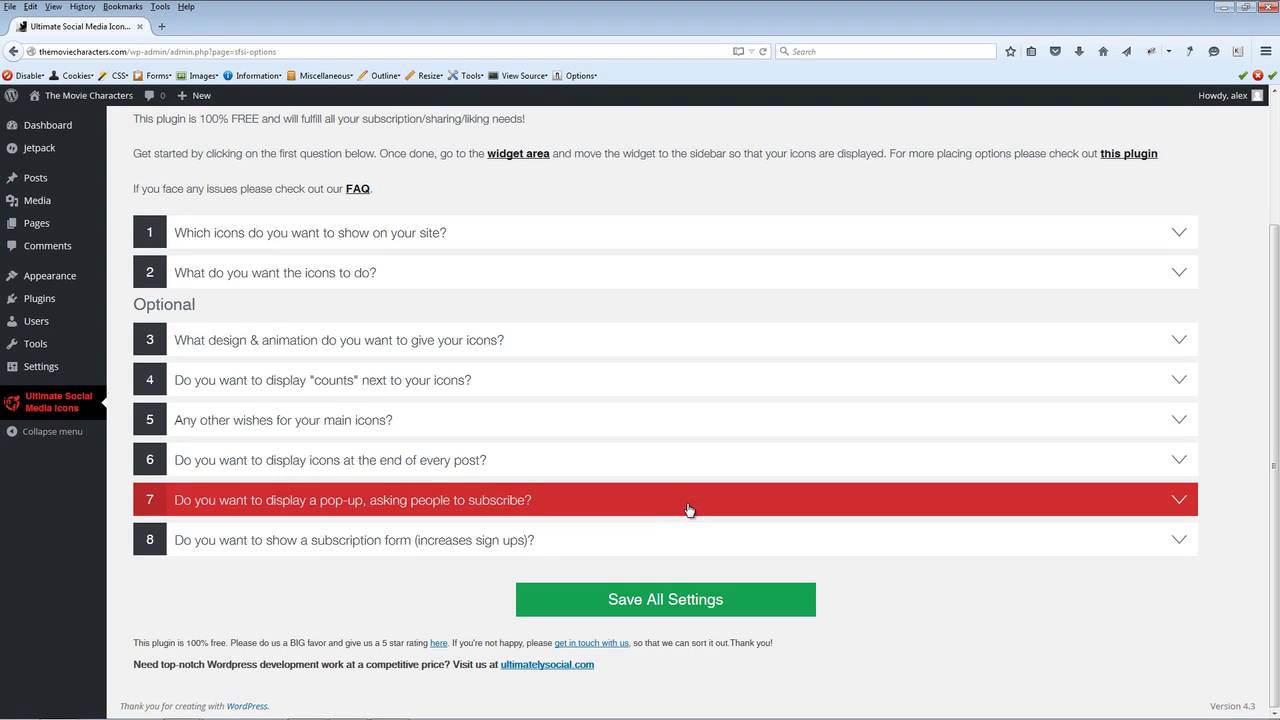Click the 'get in touch with us' link
Screen dimensions: 1280x720
click(x=592, y=643)
